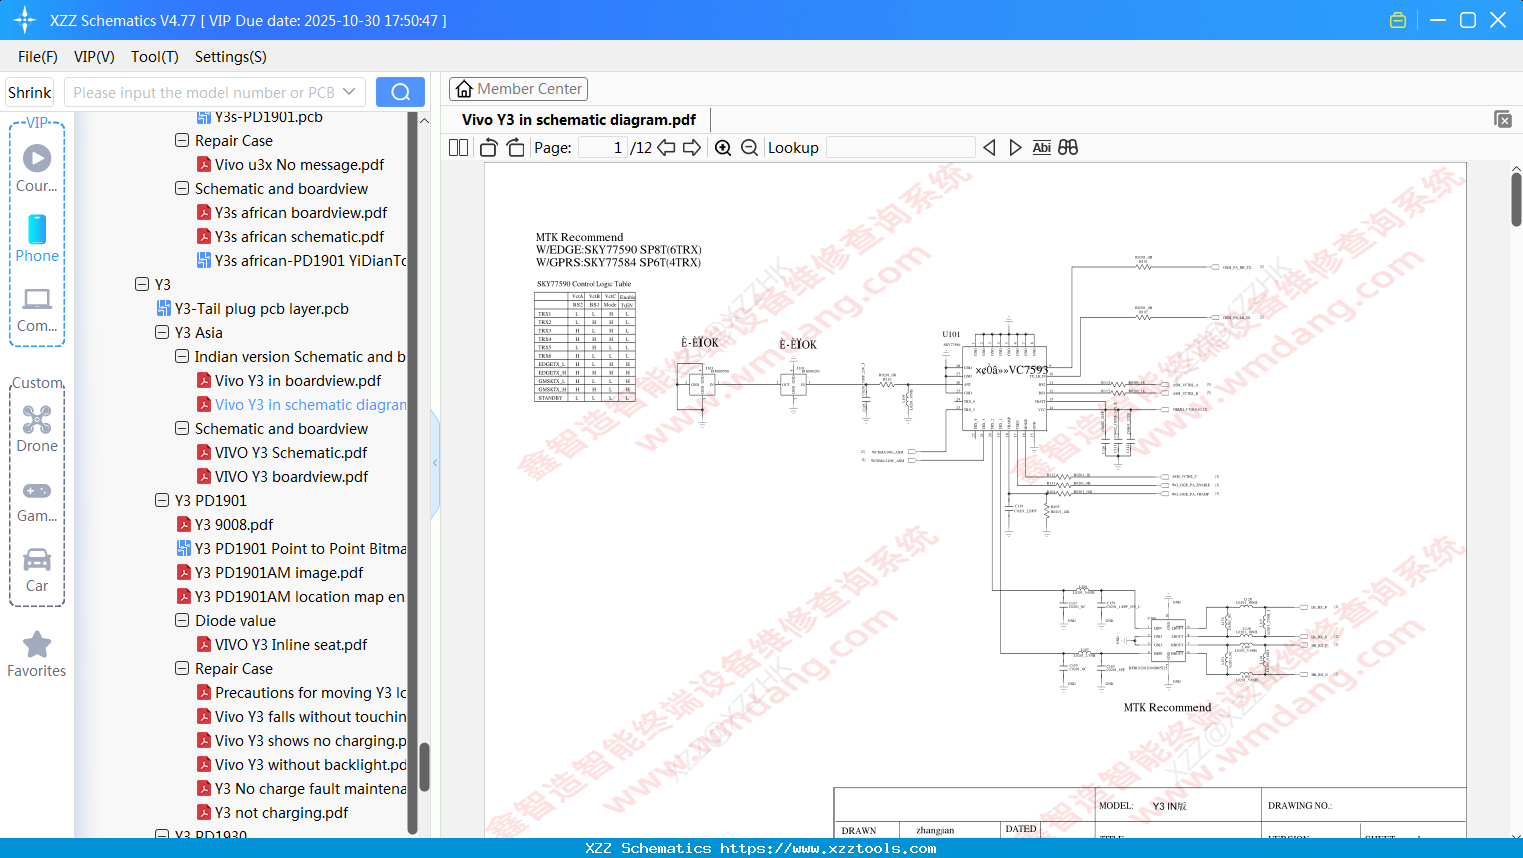Open the Tool(T) menu
The width and height of the screenshot is (1523, 858).
(154, 57)
